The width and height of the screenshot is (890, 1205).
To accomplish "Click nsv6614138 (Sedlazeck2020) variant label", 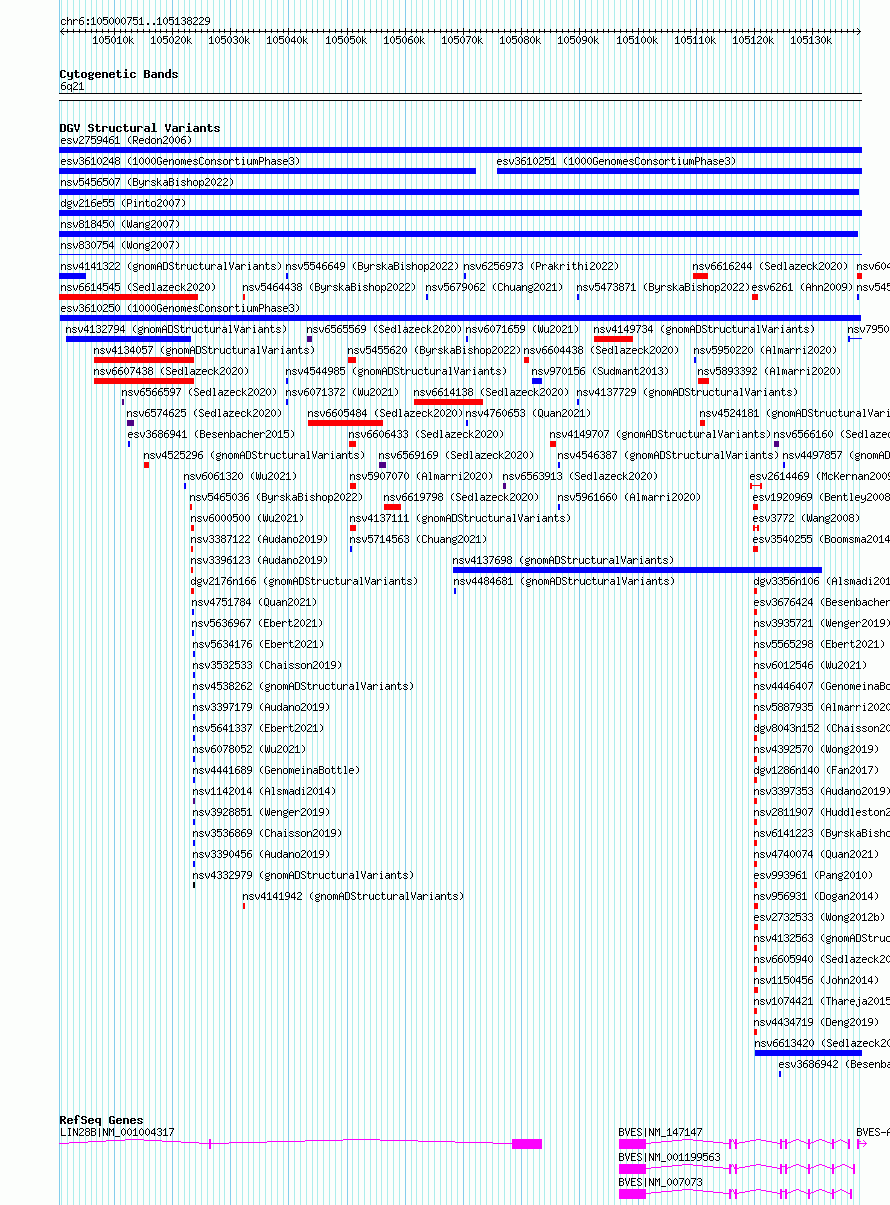I will tap(491, 392).
